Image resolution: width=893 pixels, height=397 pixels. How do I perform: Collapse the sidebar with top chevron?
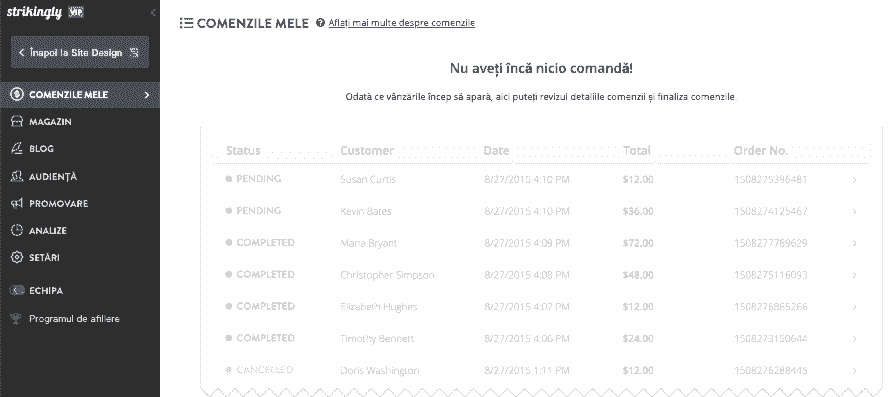click(x=153, y=12)
